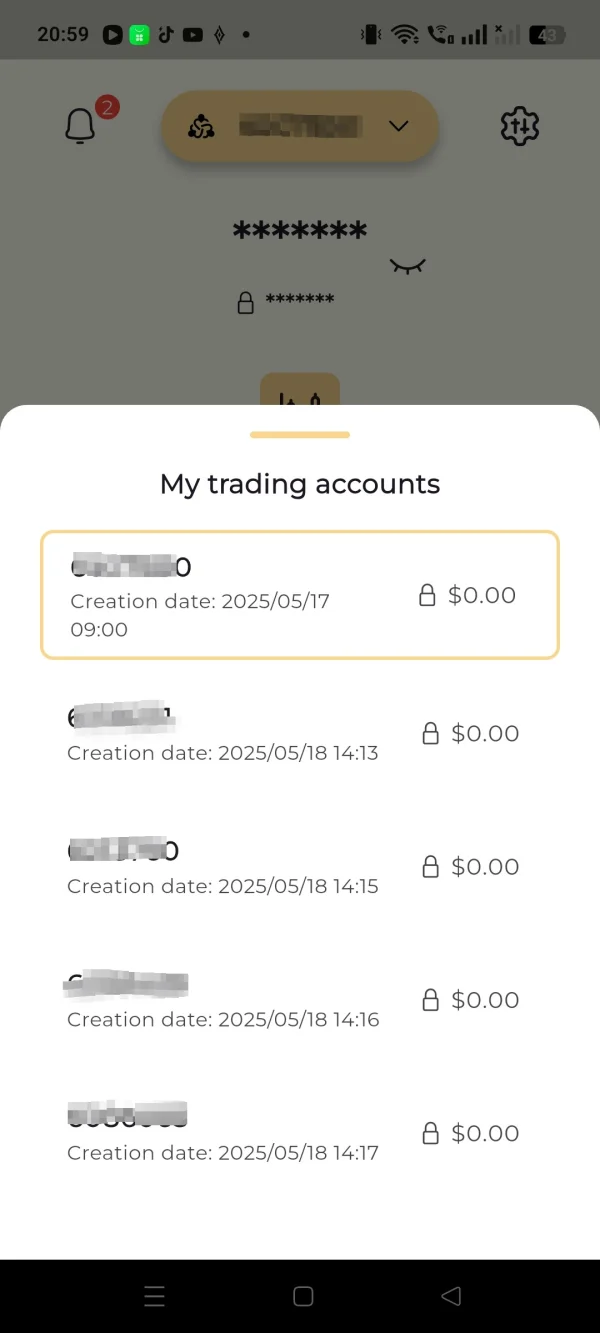
Task: Open the notifications bell
Action: (x=80, y=127)
